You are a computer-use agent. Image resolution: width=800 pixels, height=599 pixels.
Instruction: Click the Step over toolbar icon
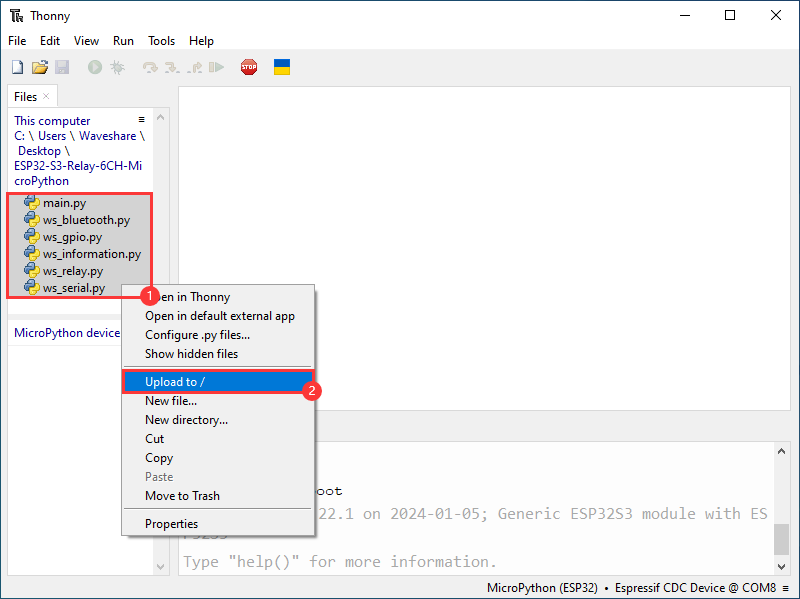[150, 67]
